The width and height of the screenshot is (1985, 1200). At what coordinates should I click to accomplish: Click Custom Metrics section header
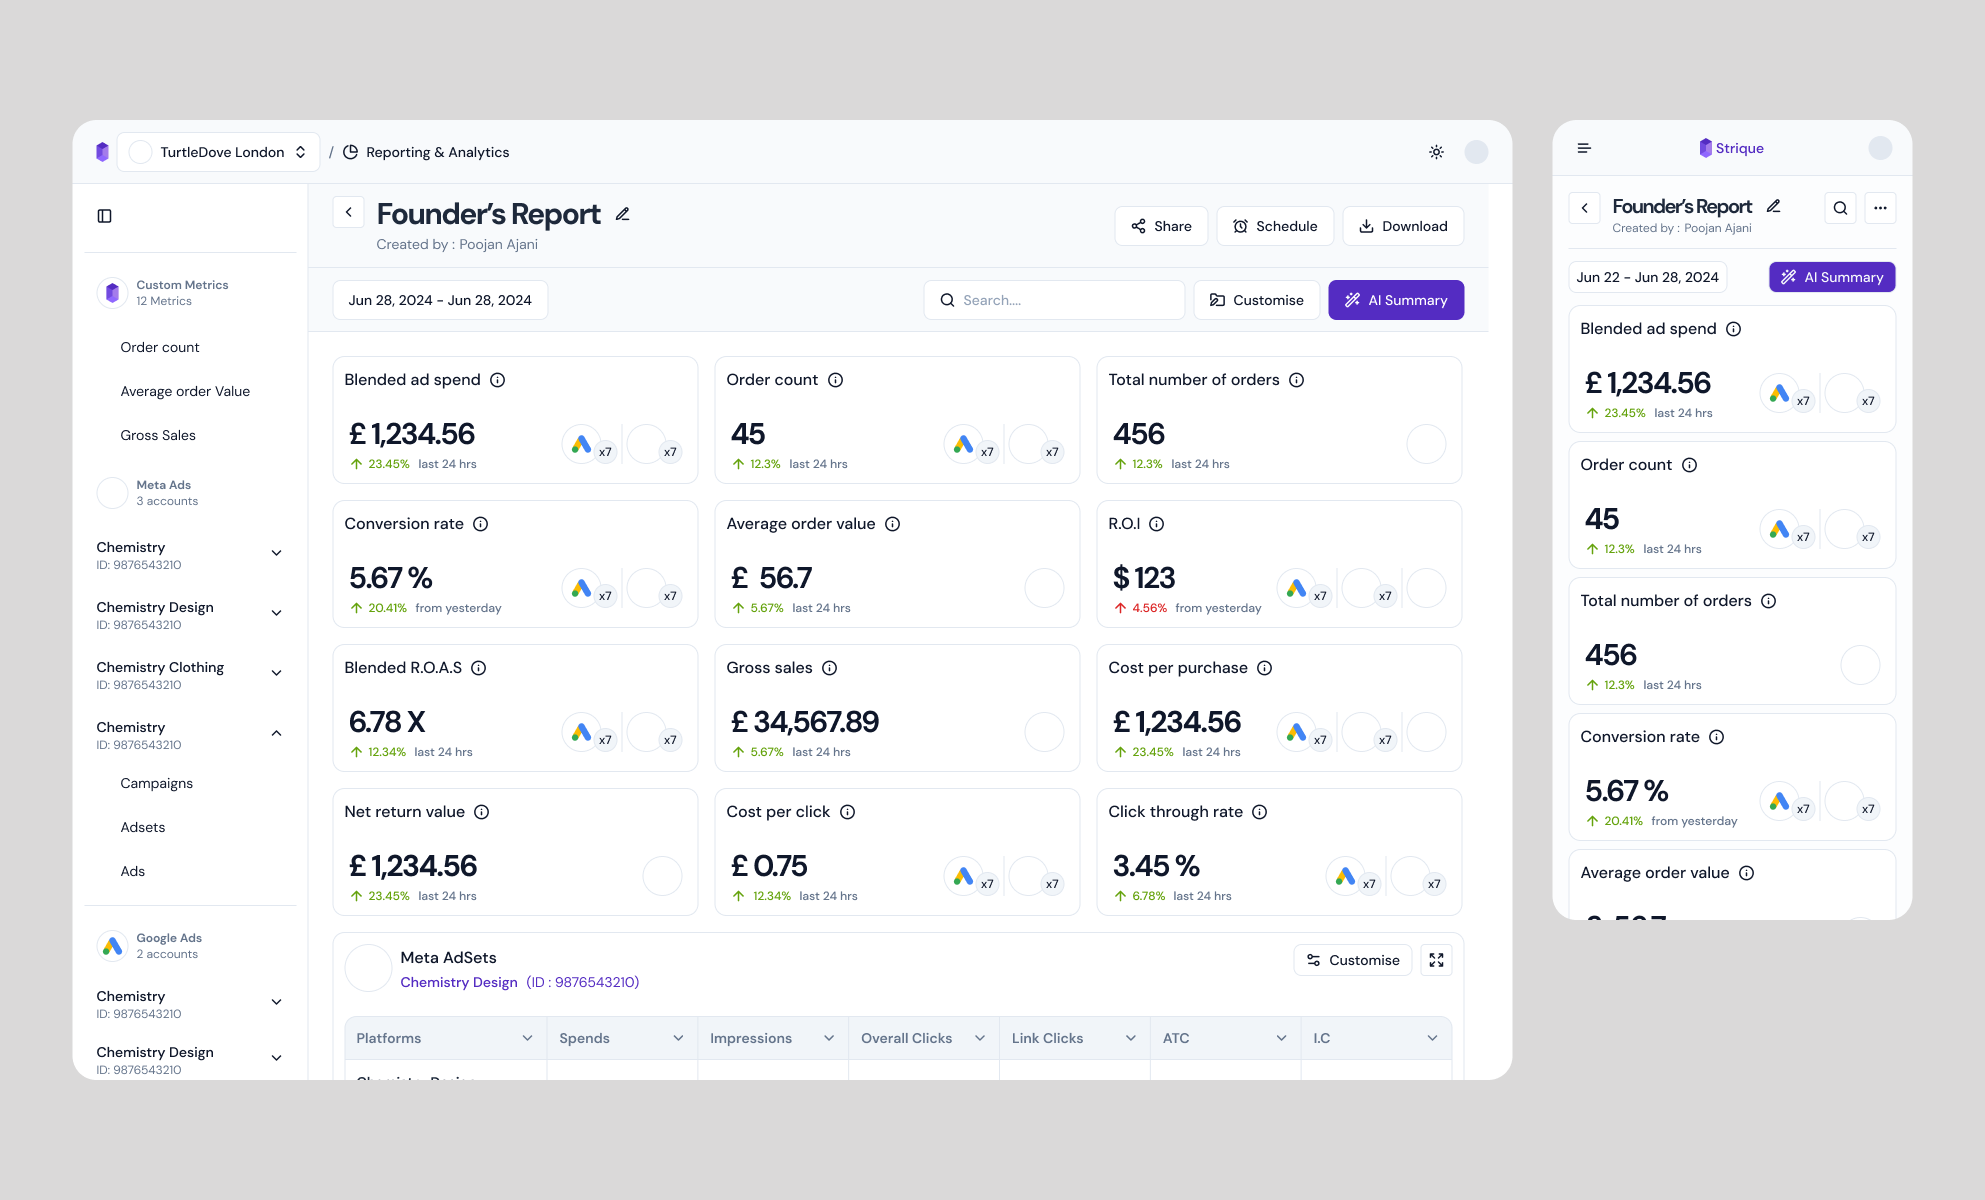163,293
